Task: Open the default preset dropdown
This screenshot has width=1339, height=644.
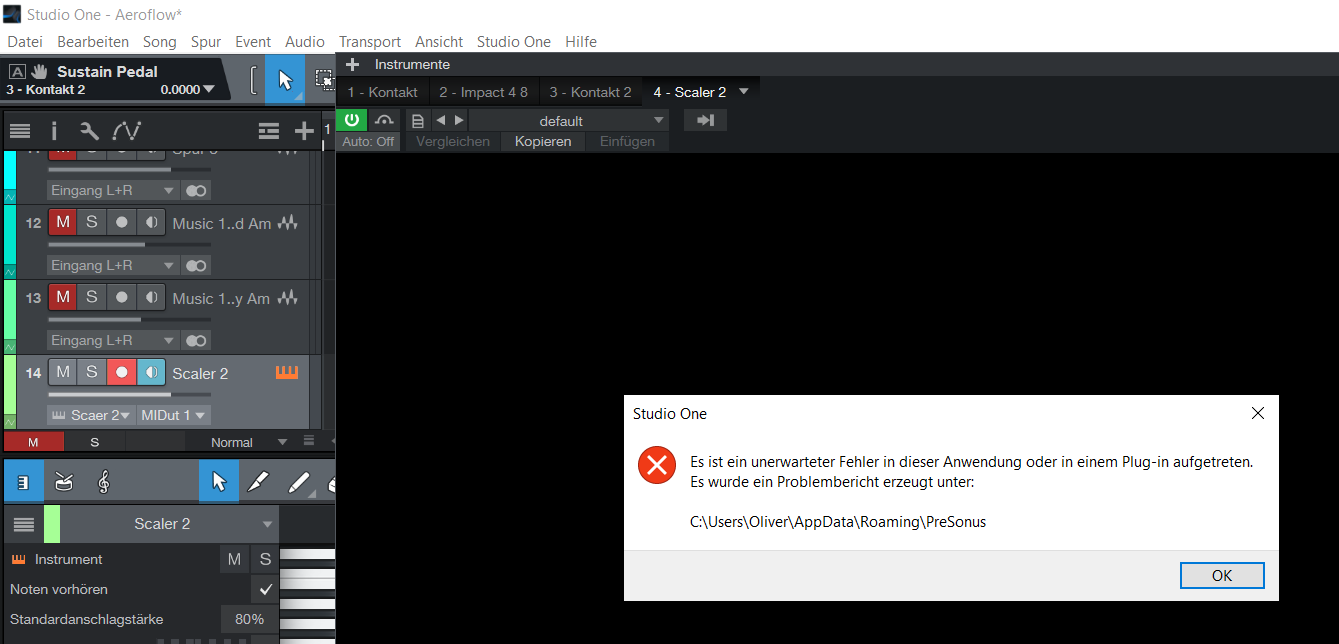Action: pyautogui.click(x=567, y=121)
